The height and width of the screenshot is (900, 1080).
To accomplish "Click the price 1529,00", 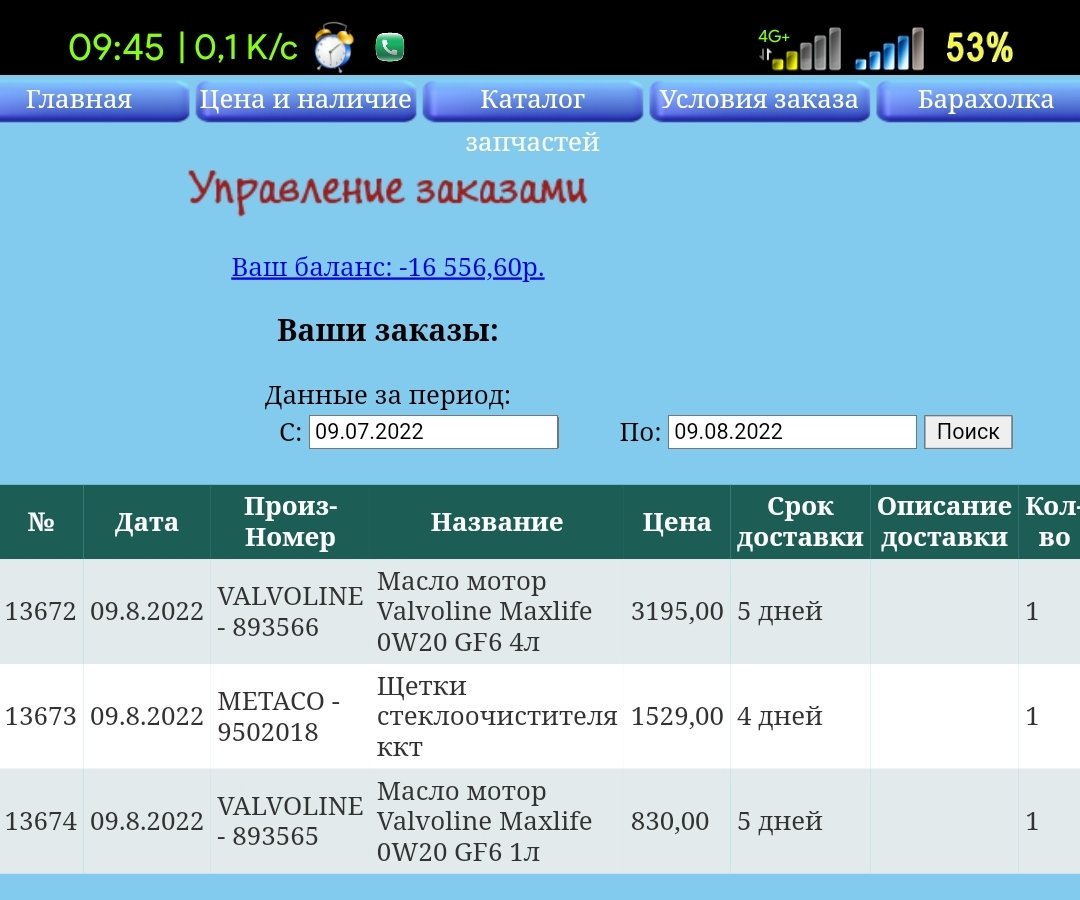I will [x=677, y=716].
